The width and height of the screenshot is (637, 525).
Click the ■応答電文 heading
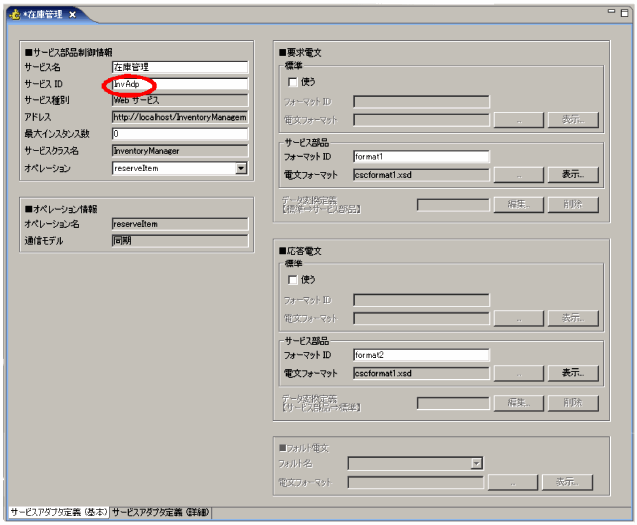(300, 251)
